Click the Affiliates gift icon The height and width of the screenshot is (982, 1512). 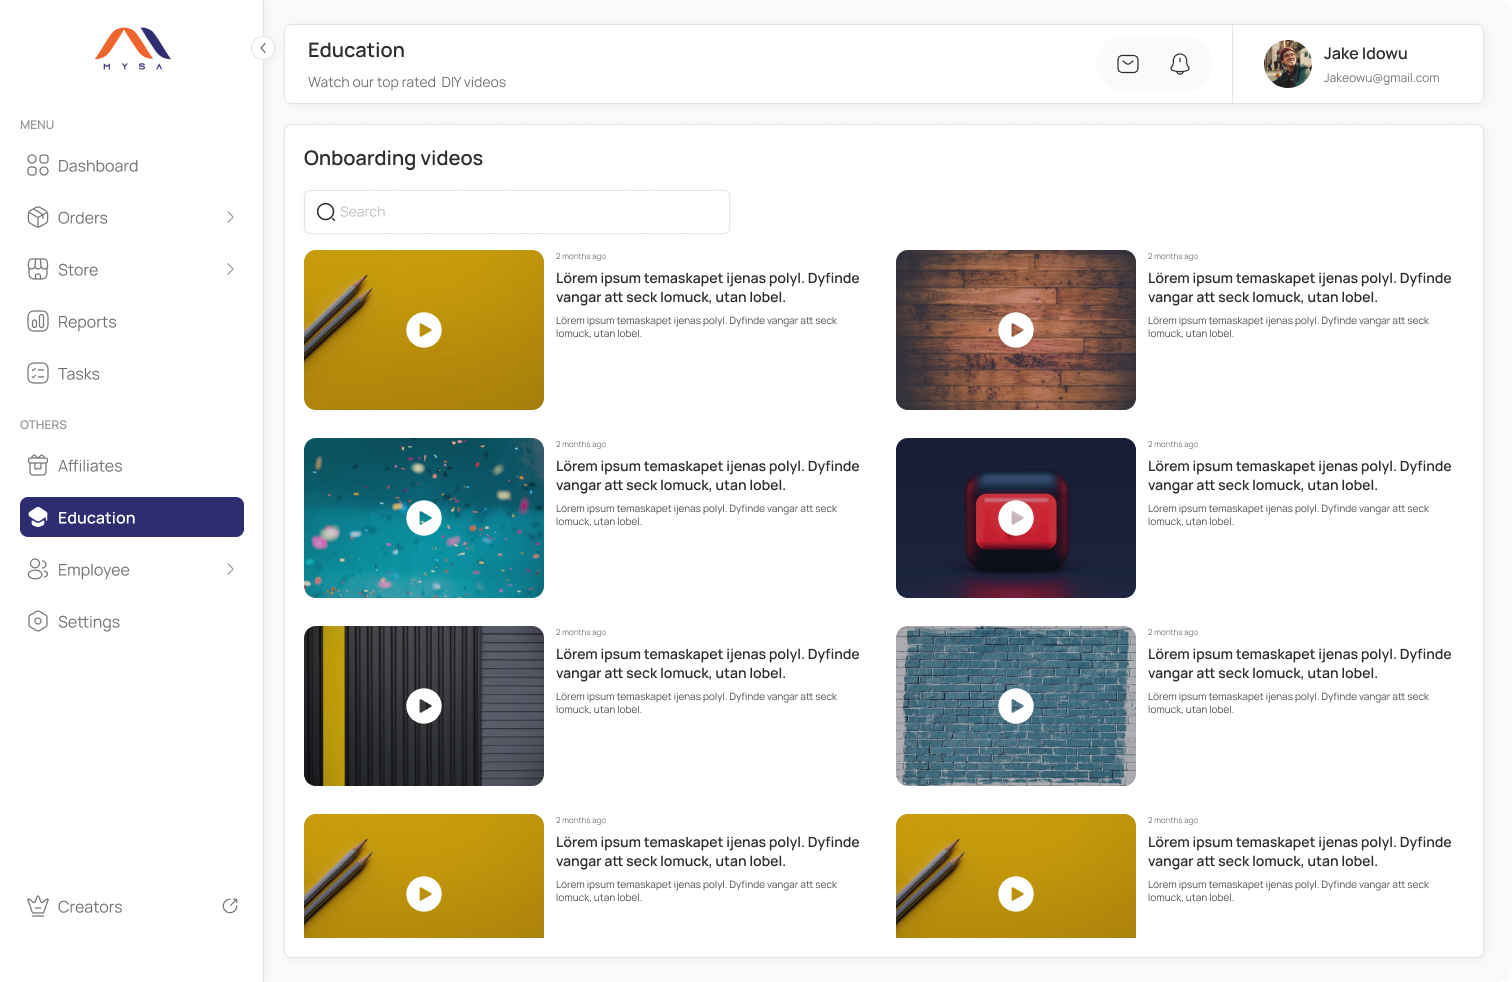pos(38,465)
